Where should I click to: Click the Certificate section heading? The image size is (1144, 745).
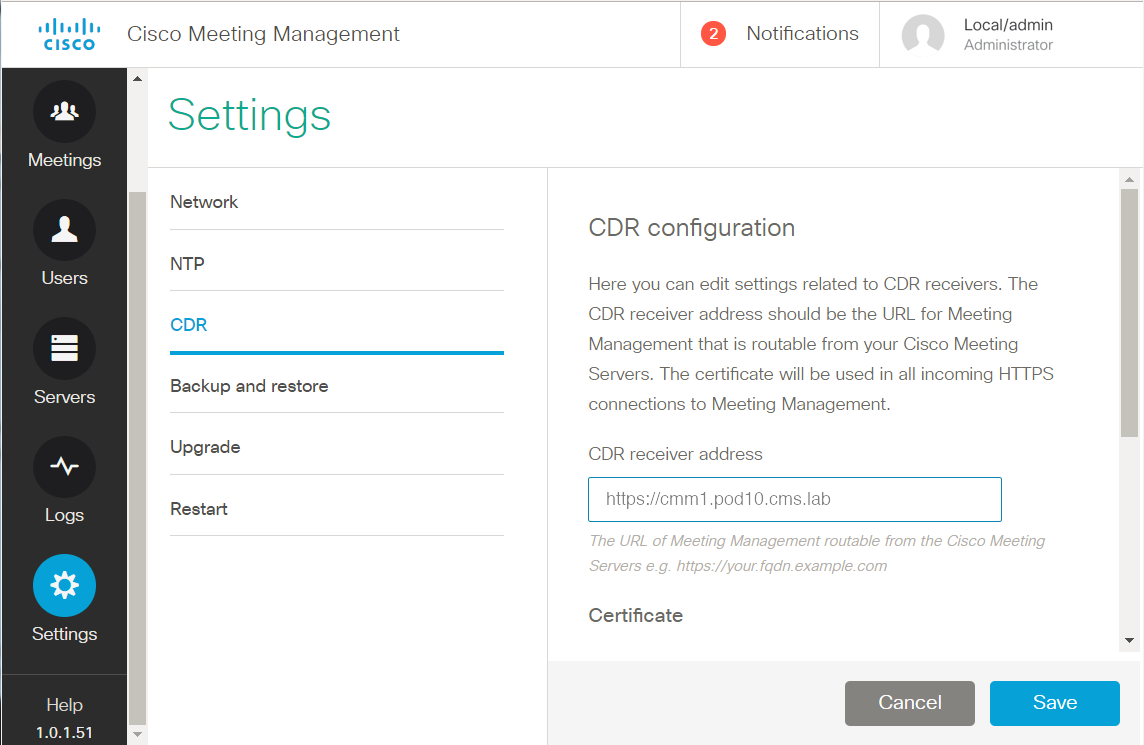click(x=635, y=616)
